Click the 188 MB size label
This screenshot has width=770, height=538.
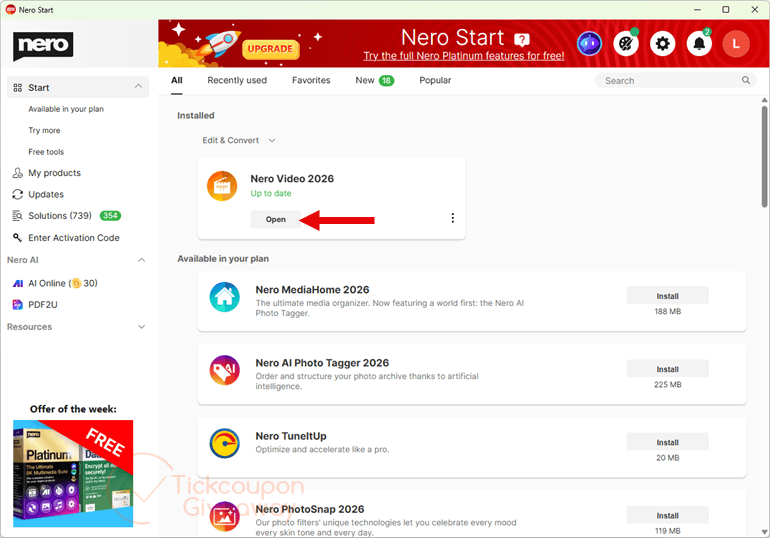coord(667,311)
